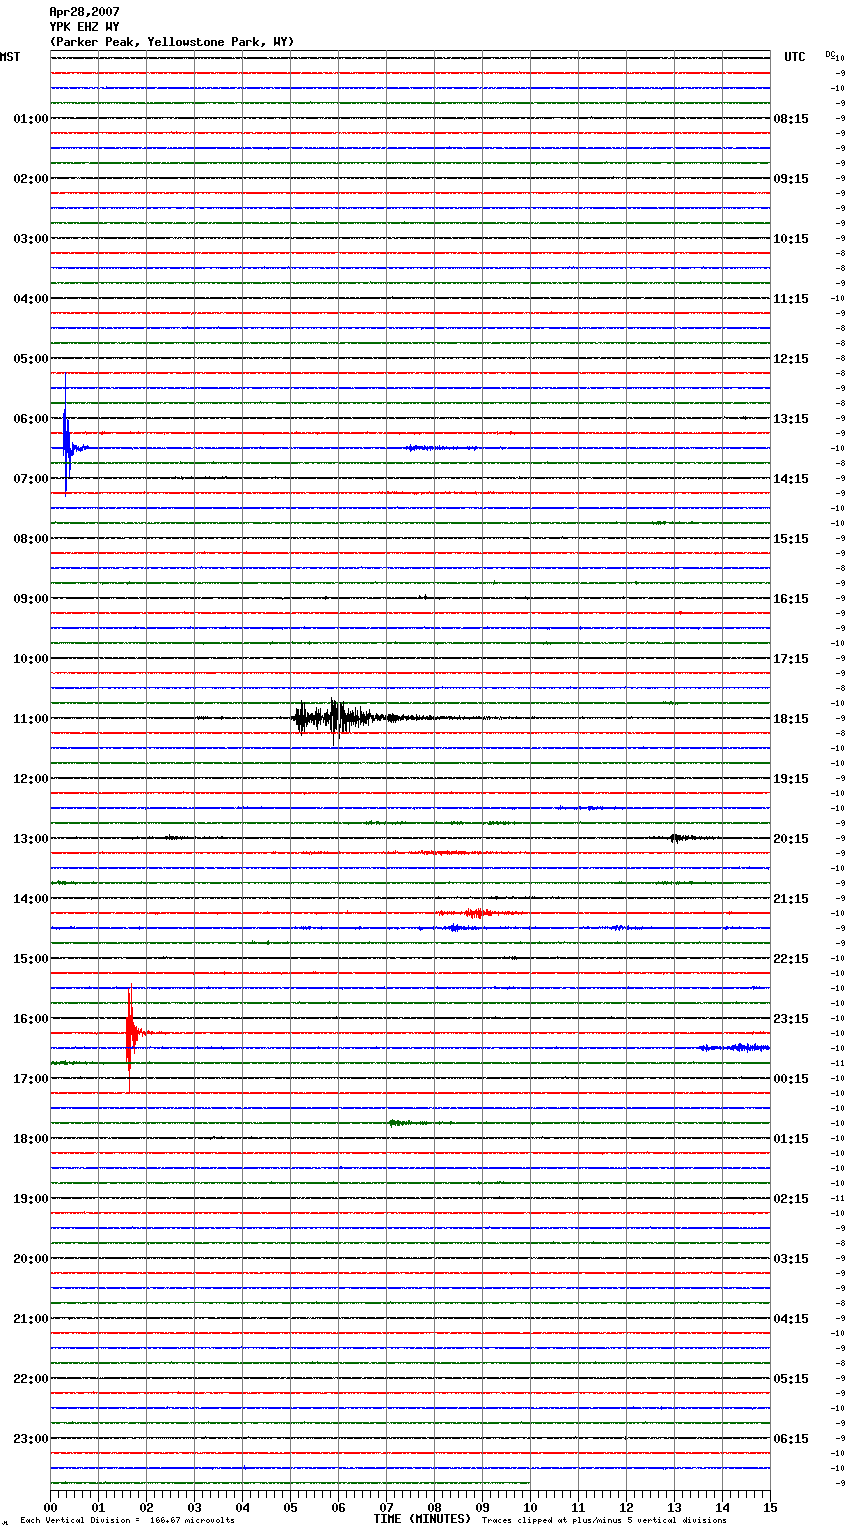
Task: Select the 07:00 MST time label
Action: 31,479
